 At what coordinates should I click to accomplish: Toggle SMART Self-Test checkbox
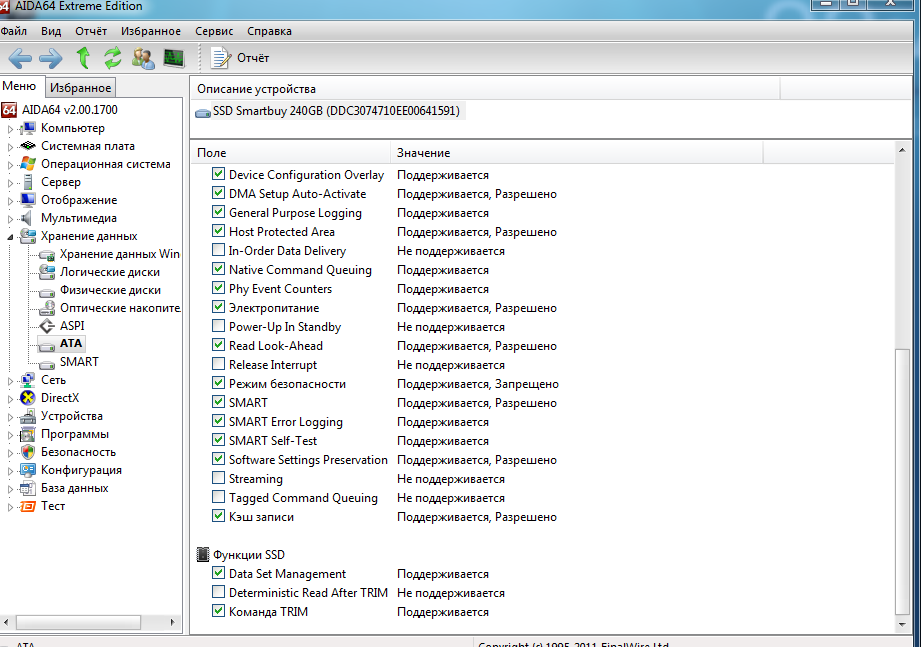point(219,440)
